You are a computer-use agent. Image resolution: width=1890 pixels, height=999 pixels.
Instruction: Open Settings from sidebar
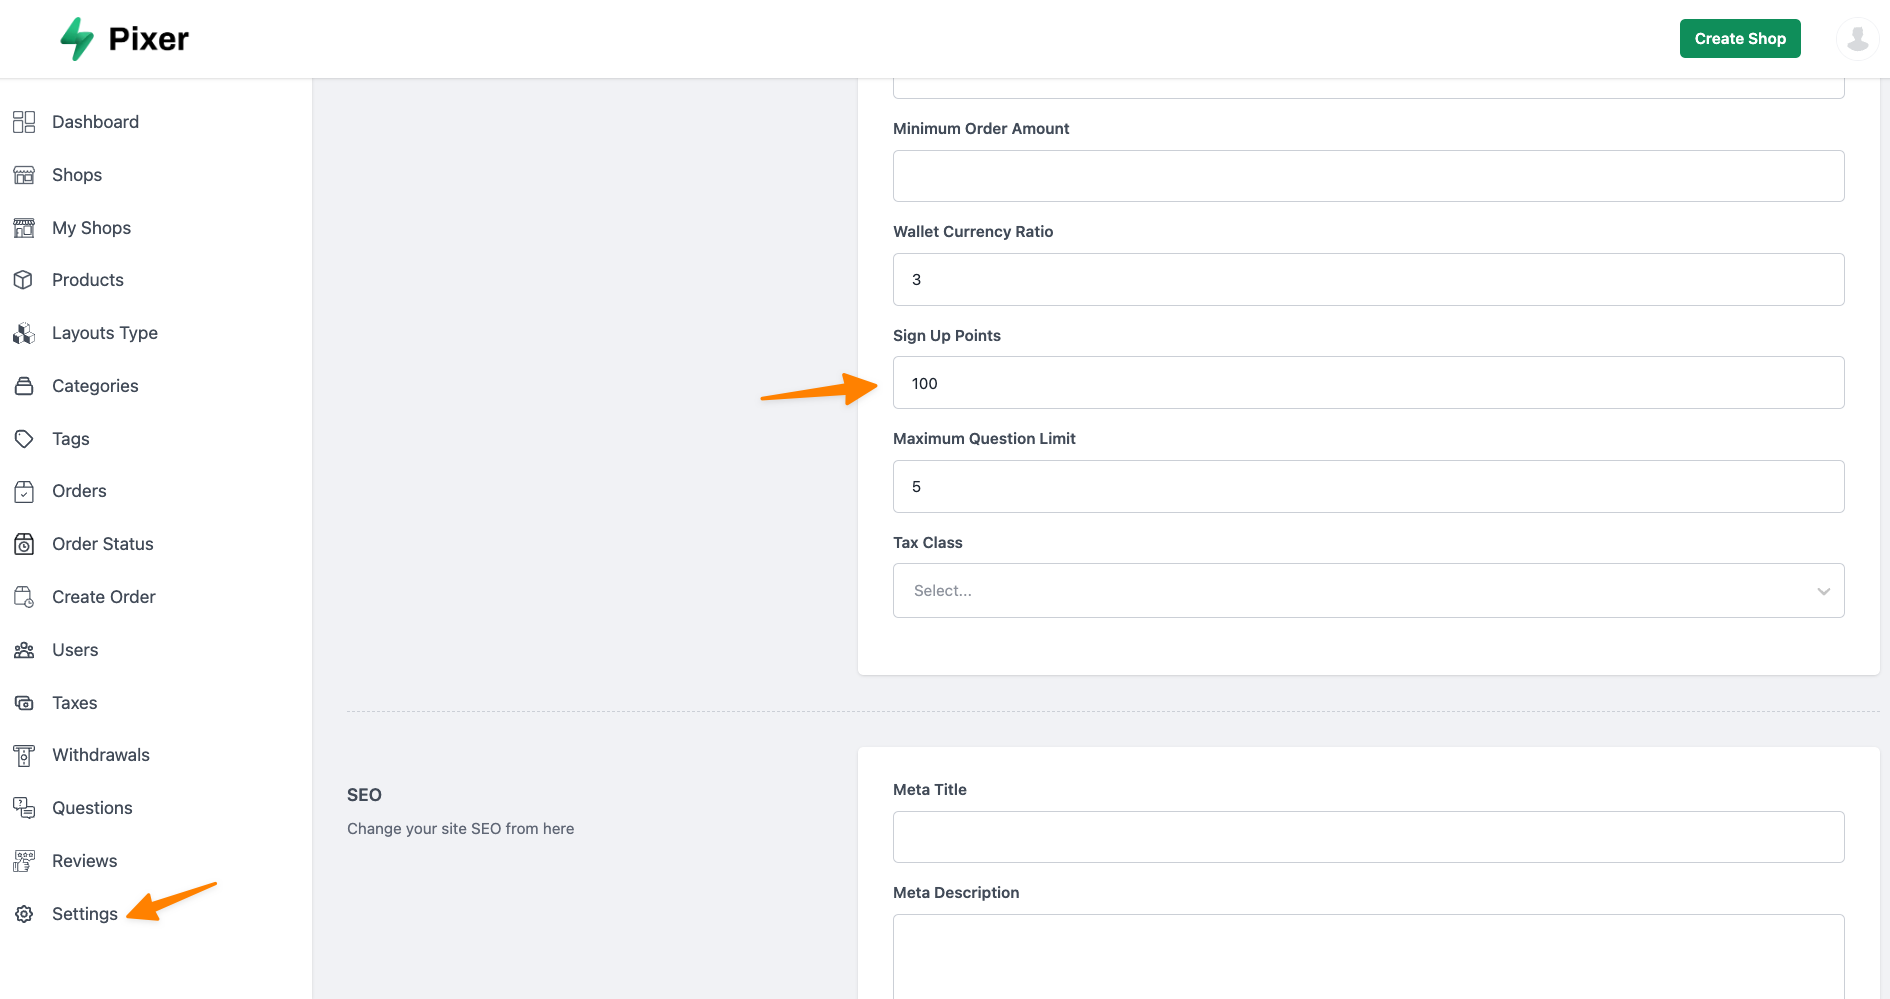(x=85, y=914)
